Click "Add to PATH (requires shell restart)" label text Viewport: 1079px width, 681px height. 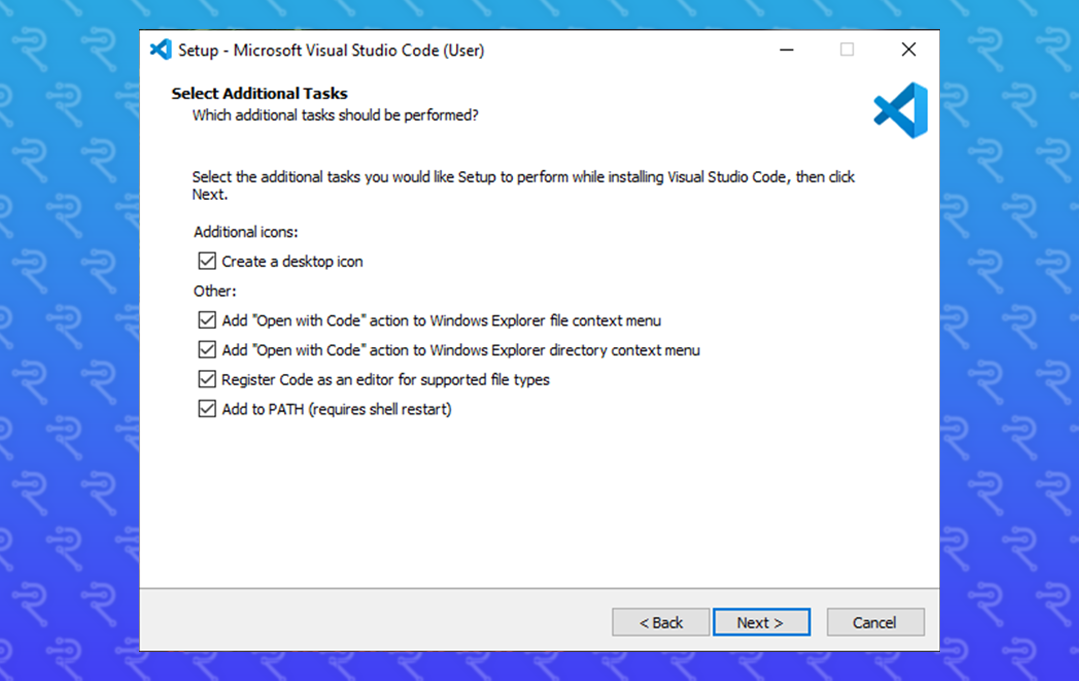pyautogui.click(x=336, y=409)
